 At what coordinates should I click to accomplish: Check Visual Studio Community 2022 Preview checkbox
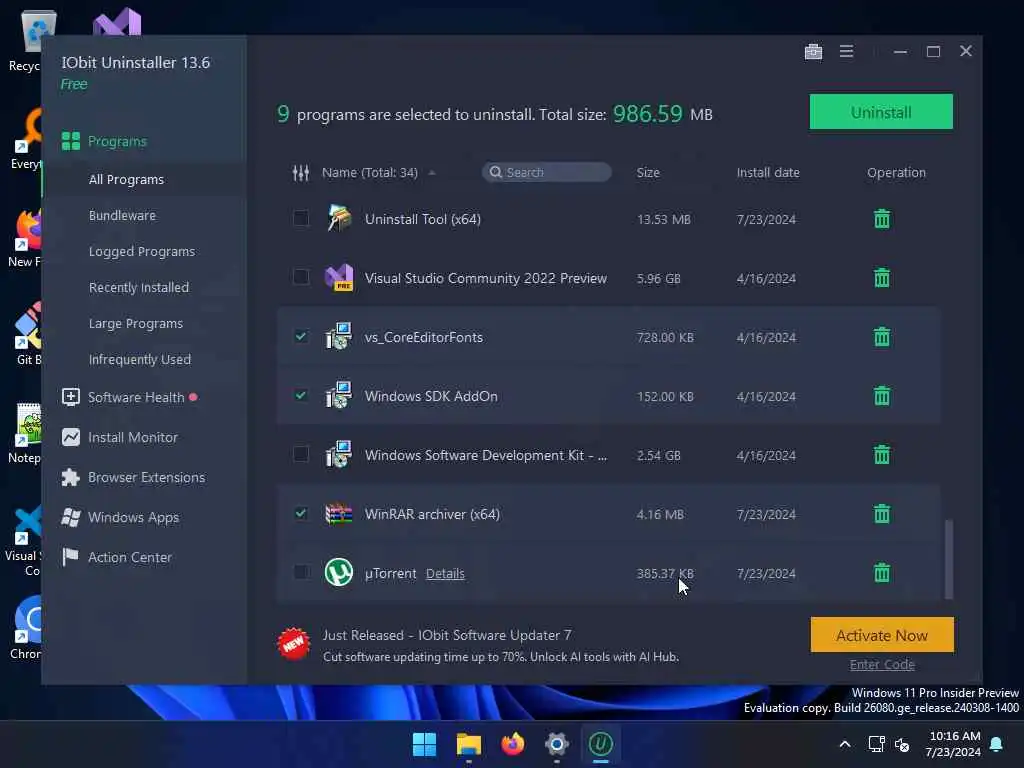tap(301, 277)
